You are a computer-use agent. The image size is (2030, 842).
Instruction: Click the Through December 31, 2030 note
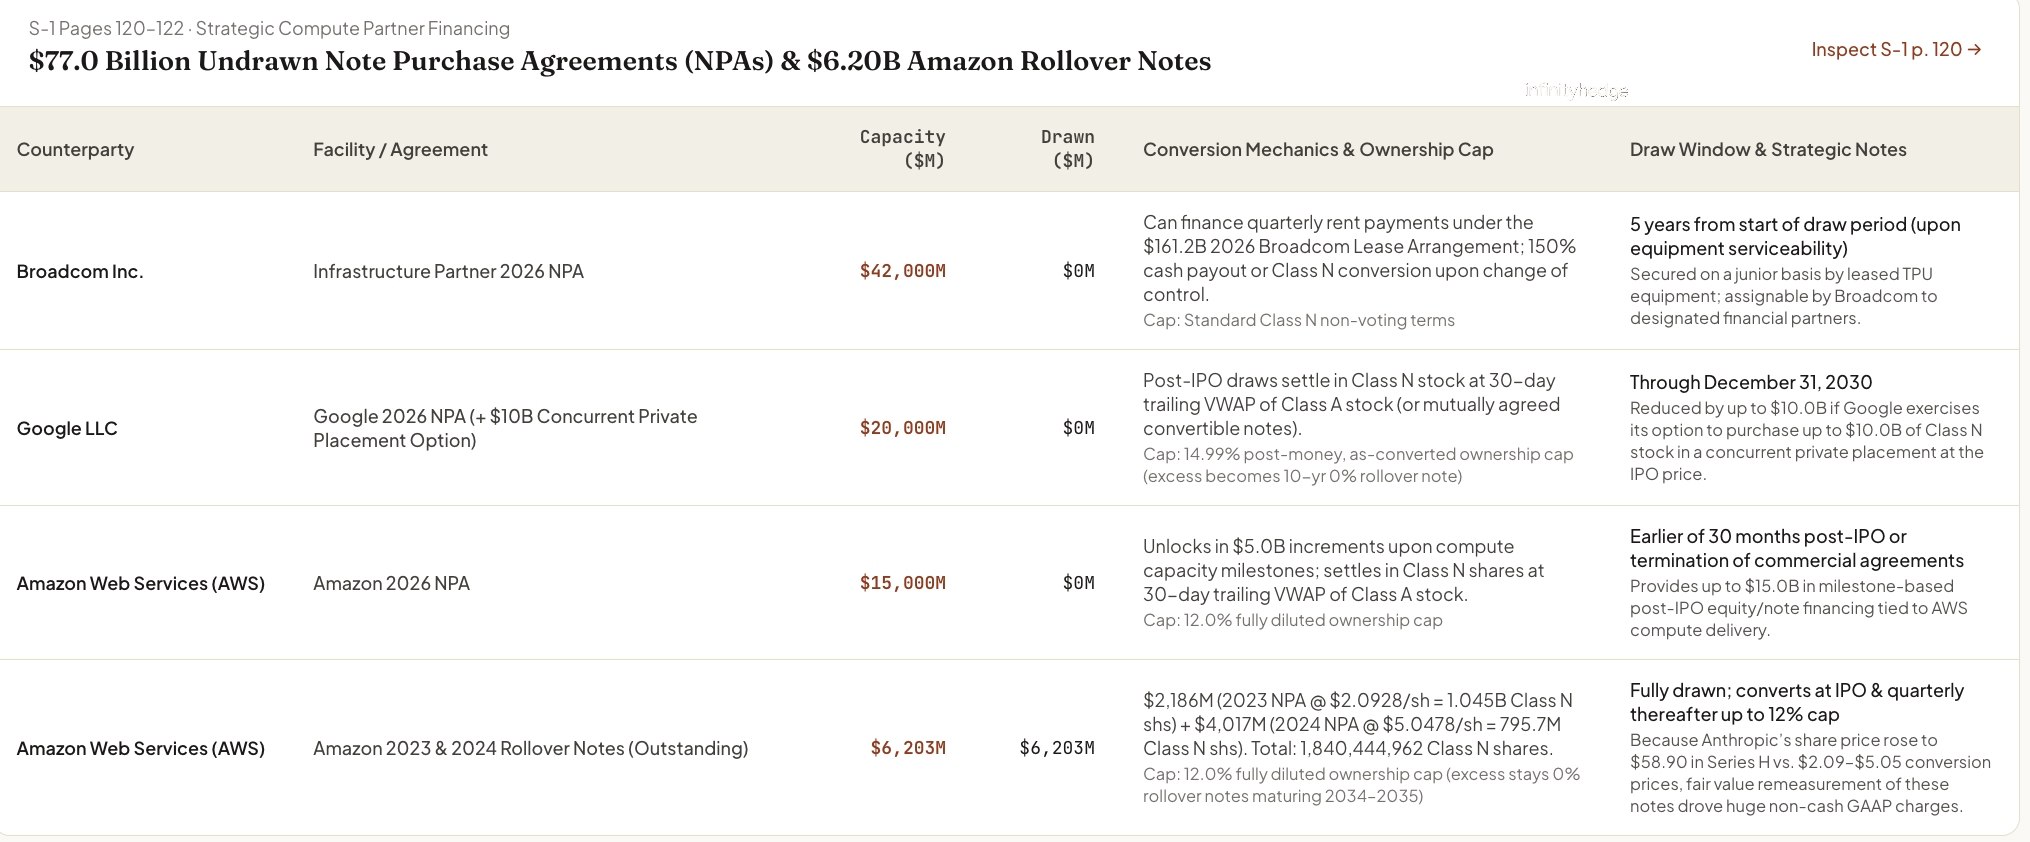pyautogui.click(x=1751, y=382)
